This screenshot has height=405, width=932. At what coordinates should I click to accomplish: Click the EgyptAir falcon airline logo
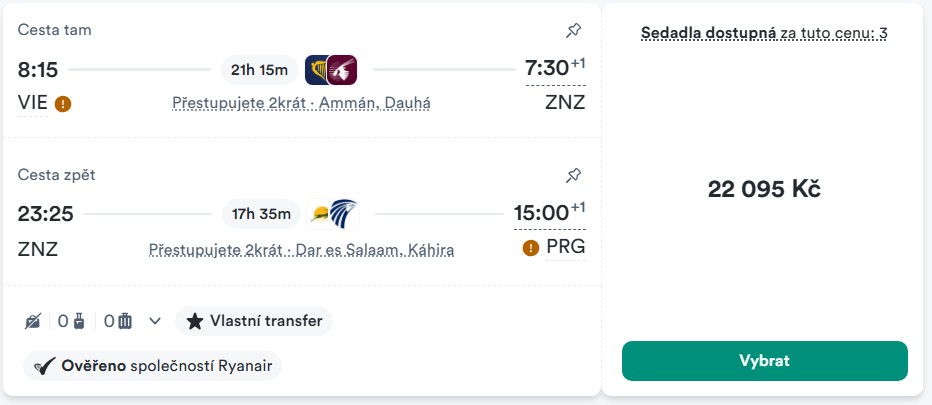[x=342, y=214]
